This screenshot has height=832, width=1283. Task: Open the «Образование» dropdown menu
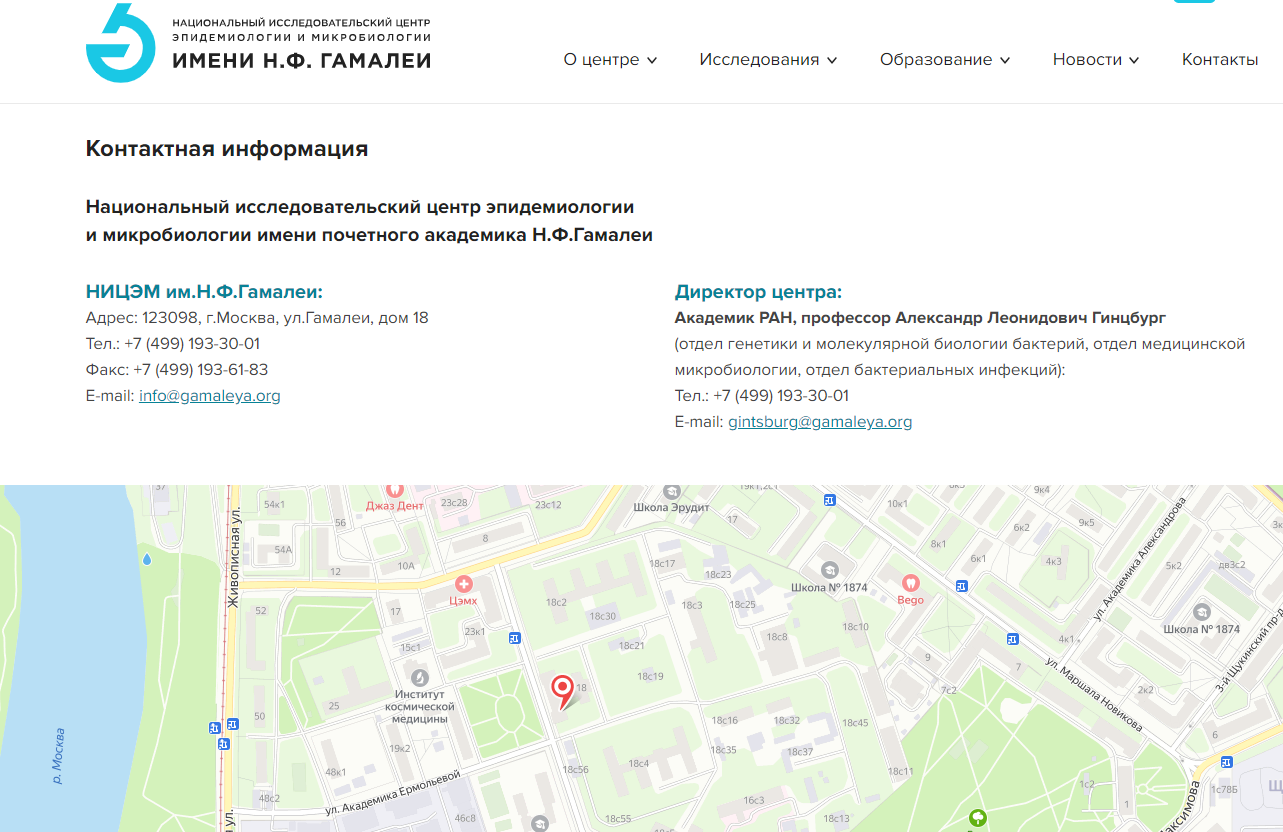pyautogui.click(x=945, y=60)
